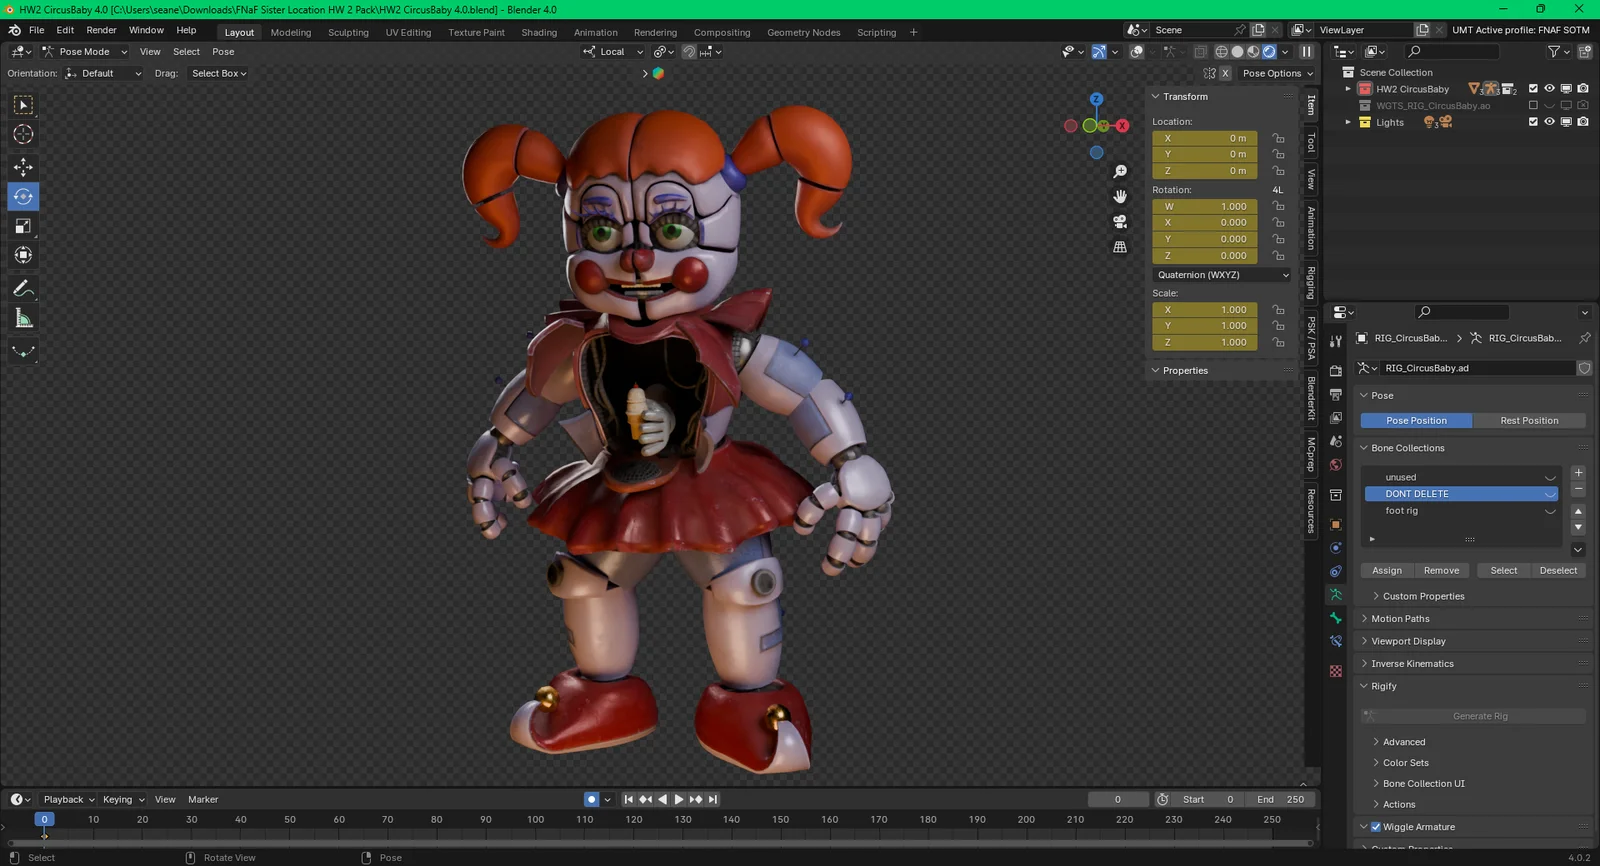Screen dimensions: 1600x866
Task: Open the Bone properties tab icon
Action: tap(1336, 618)
